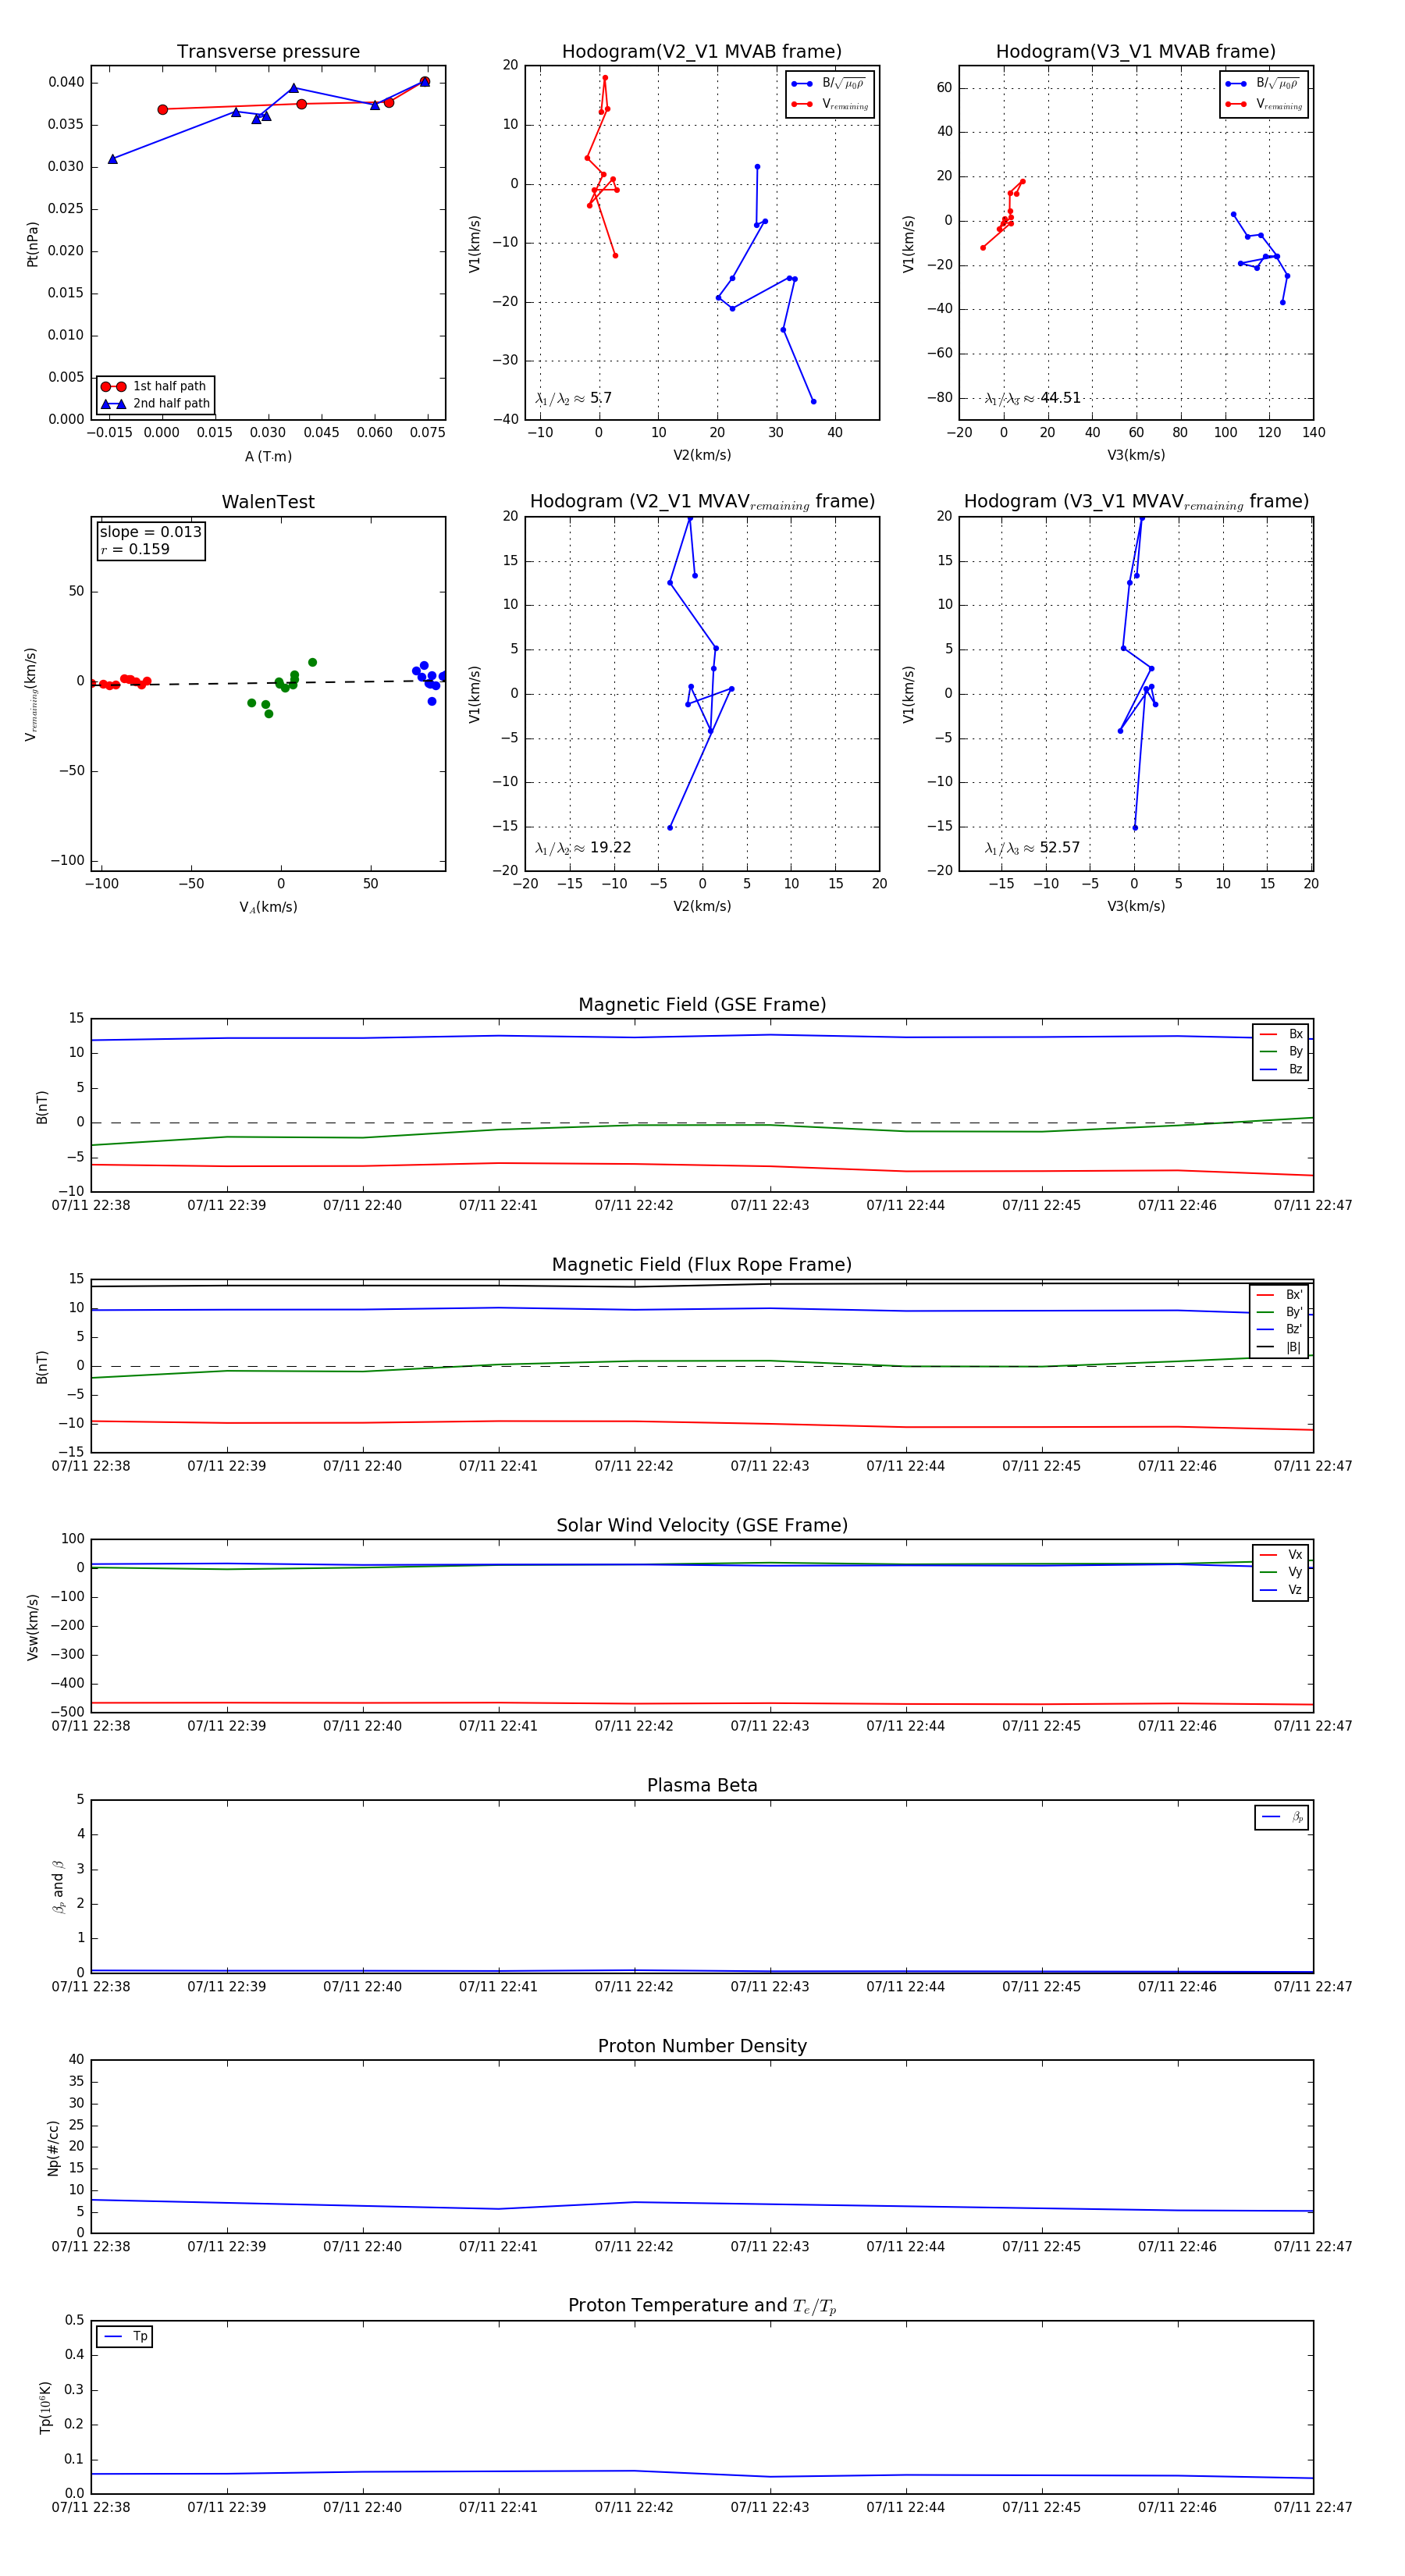Click the "|B|" legend entry in Flux Rope plot

pyautogui.click(x=1279, y=1347)
